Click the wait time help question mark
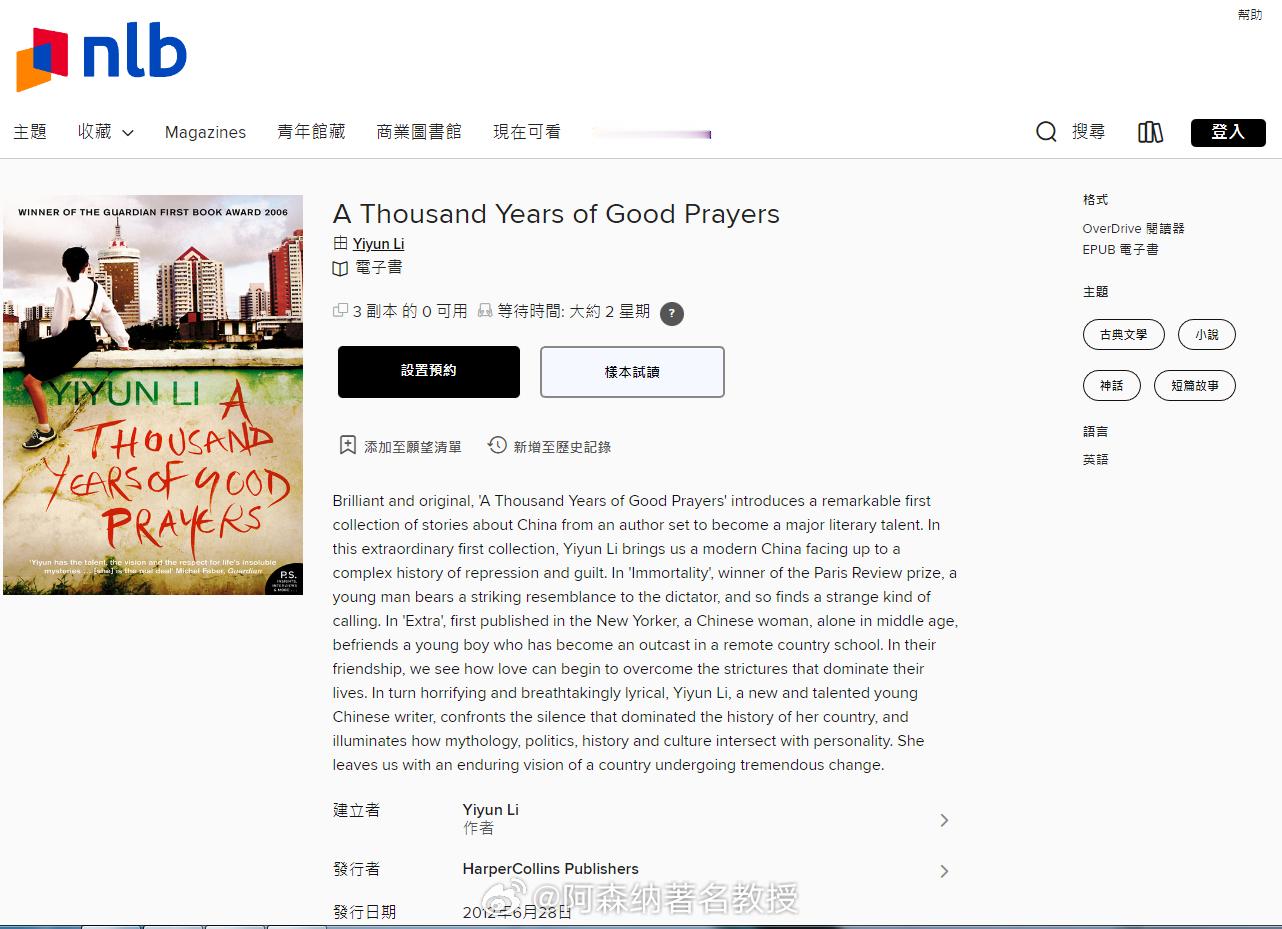This screenshot has height=929, width=1282. tap(672, 313)
